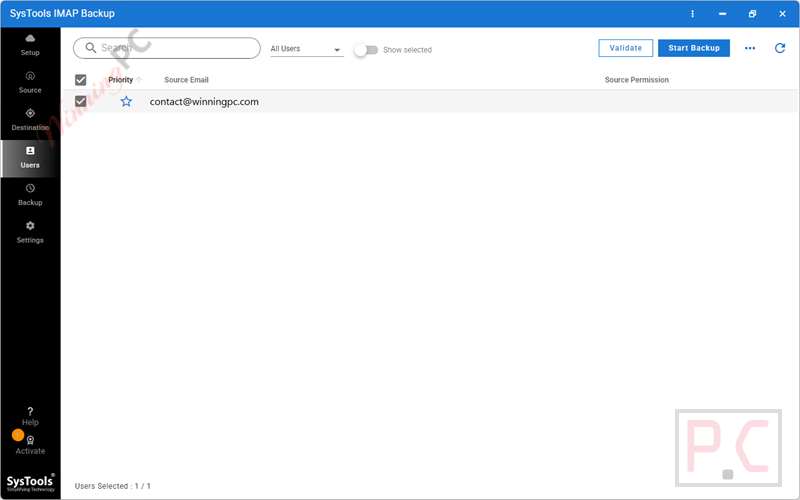Click the star priority icon for contact@winningpc.com

[126, 102]
